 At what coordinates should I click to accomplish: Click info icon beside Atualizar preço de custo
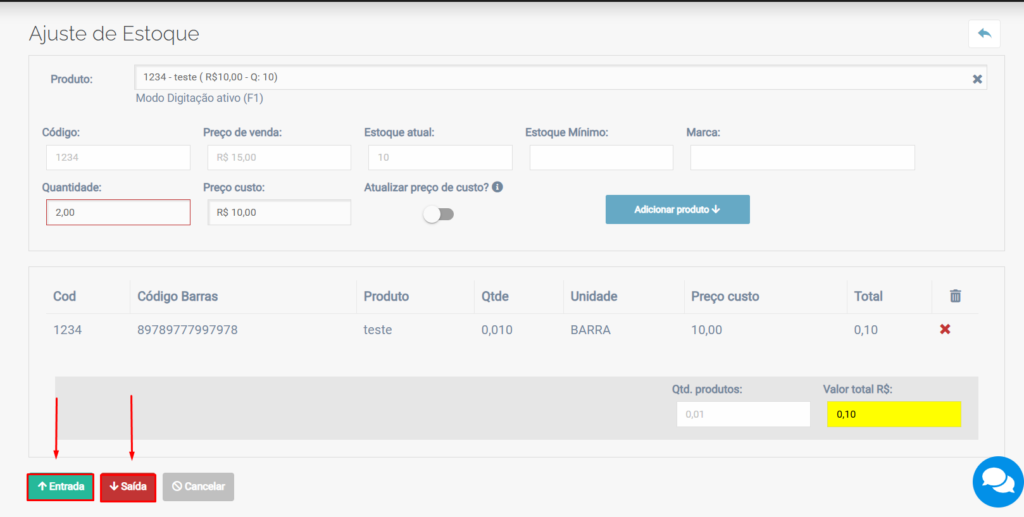497,187
